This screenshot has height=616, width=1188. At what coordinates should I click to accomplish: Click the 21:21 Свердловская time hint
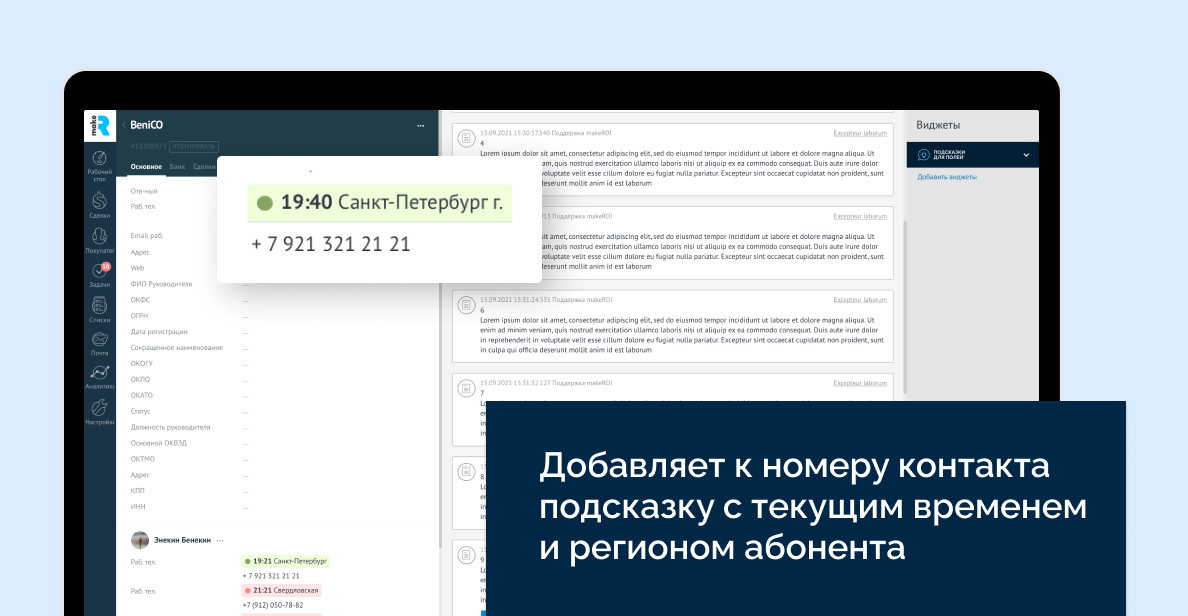(281, 590)
